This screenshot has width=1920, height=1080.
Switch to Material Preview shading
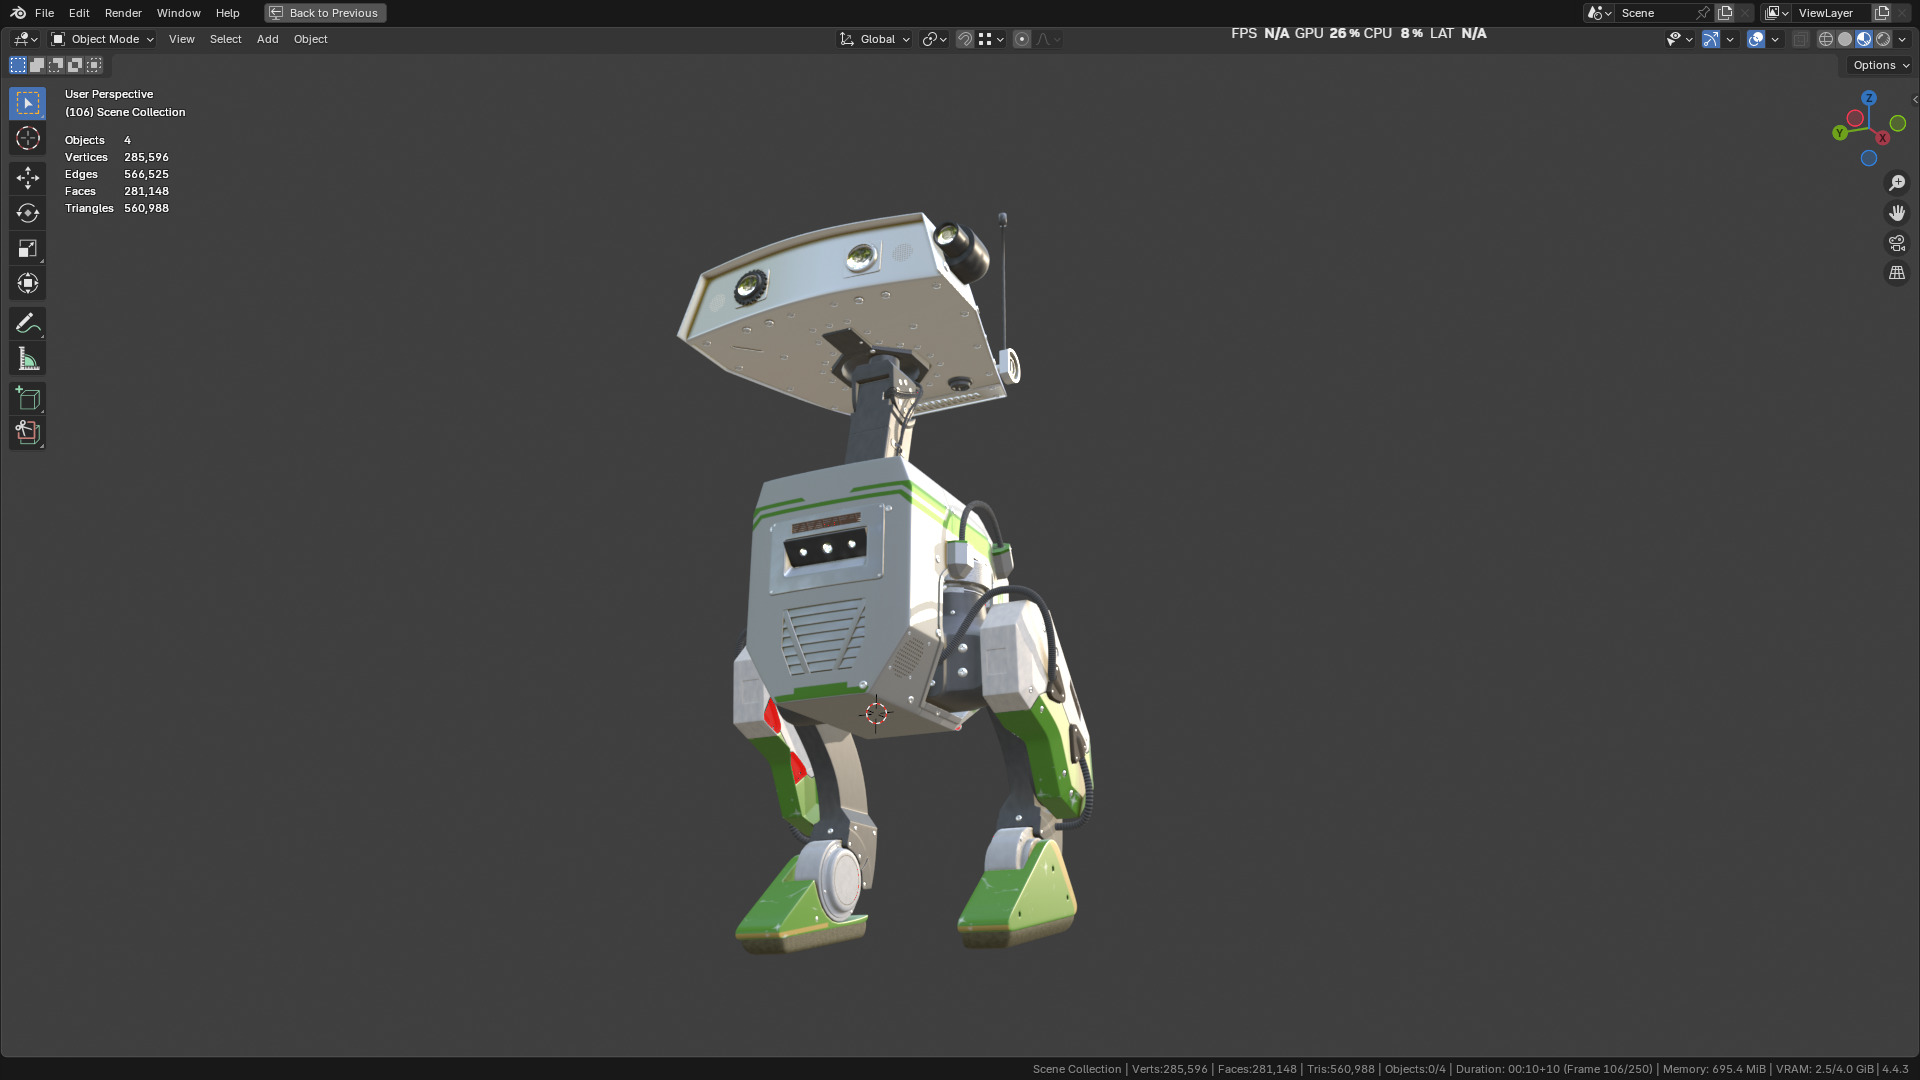[1864, 39]
